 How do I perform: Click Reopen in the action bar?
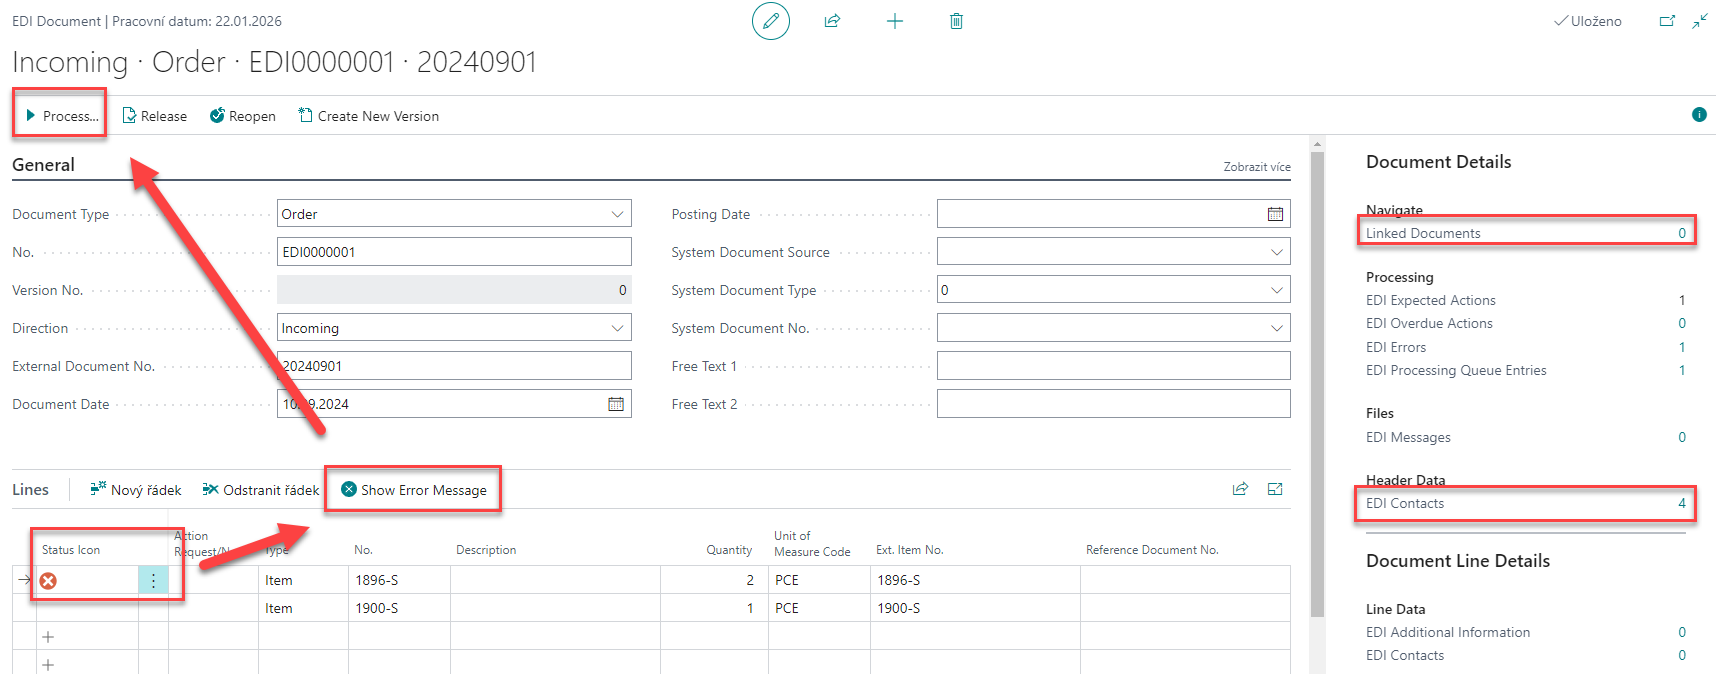coord(243,116)
